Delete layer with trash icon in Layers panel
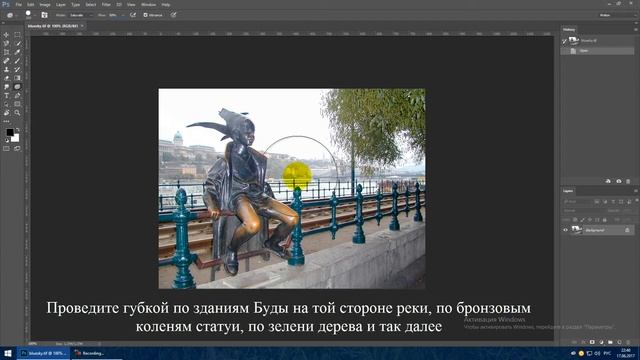Screen dimensions: 640x360 628,342
